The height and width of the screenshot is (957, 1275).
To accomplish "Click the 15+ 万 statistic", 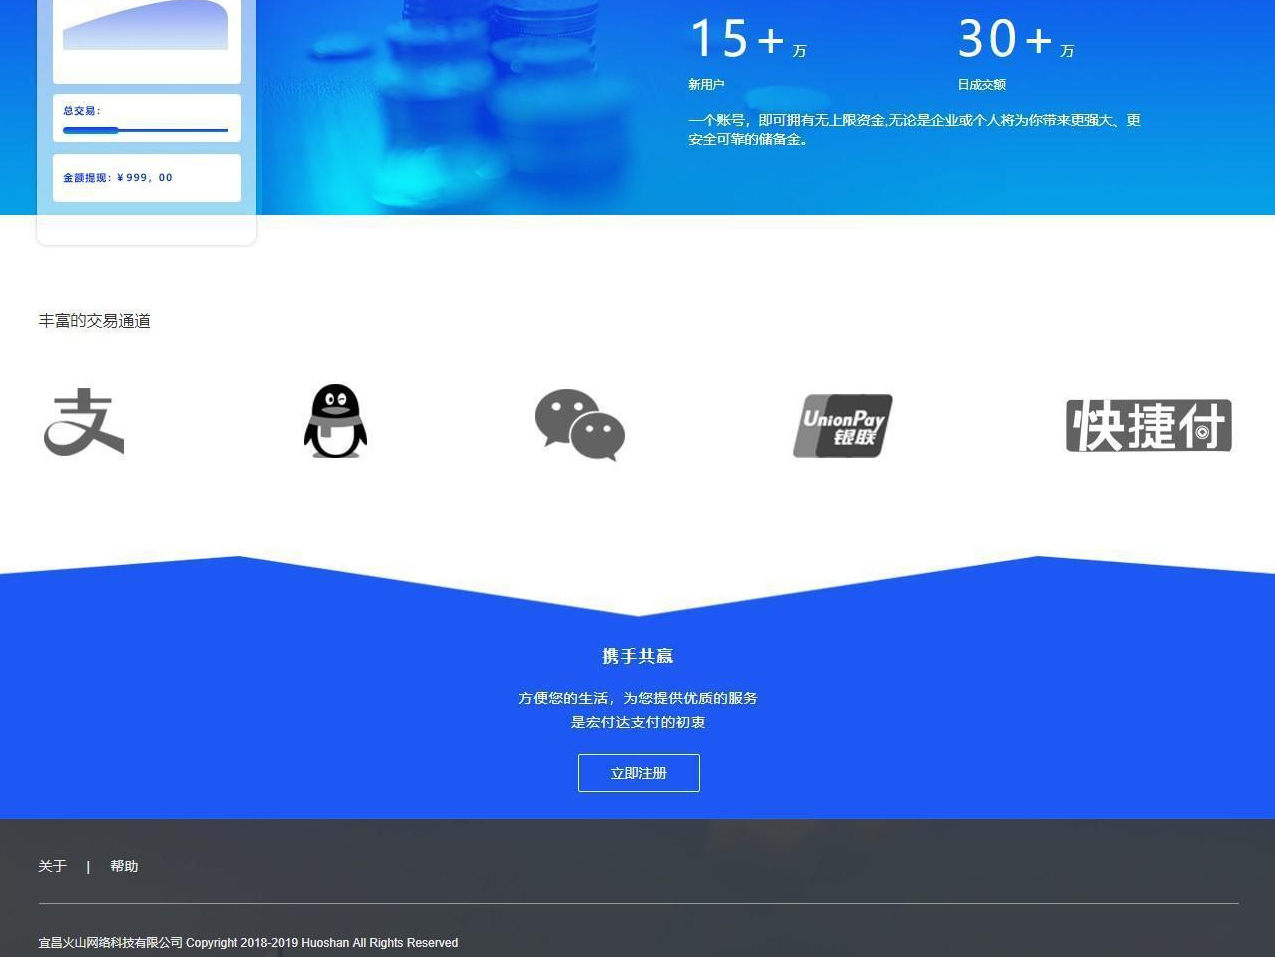I will coord(748,39).
